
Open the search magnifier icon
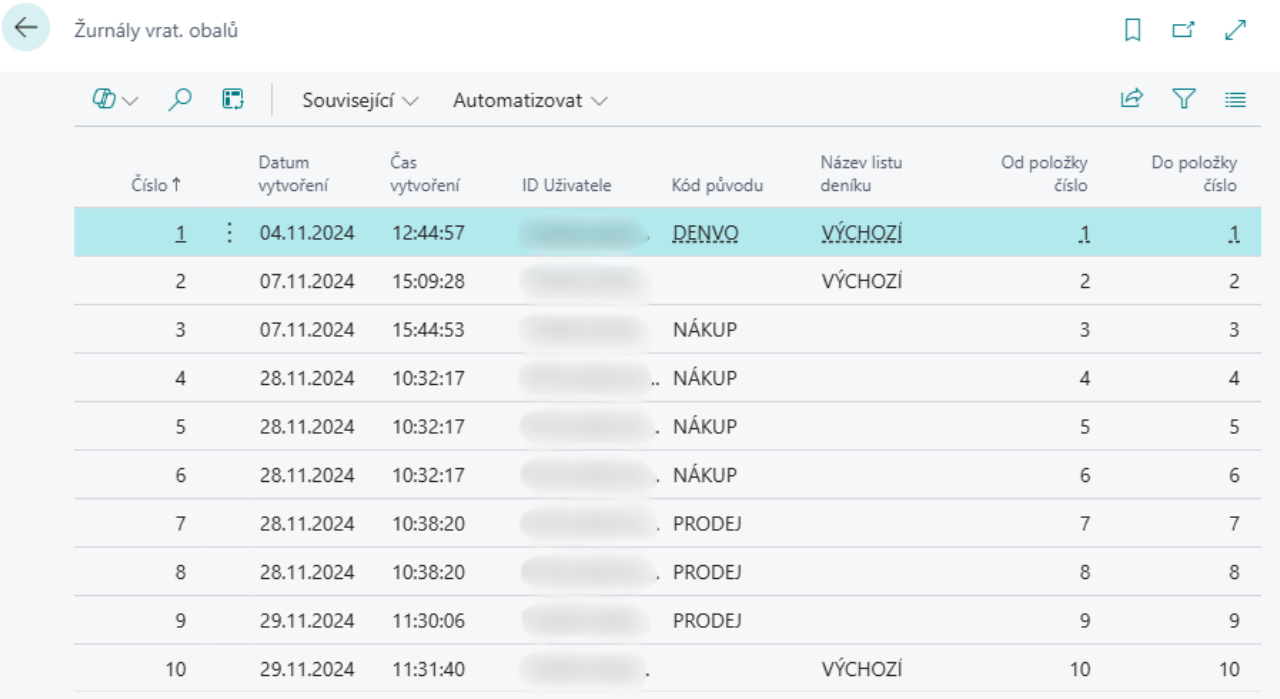180,100
